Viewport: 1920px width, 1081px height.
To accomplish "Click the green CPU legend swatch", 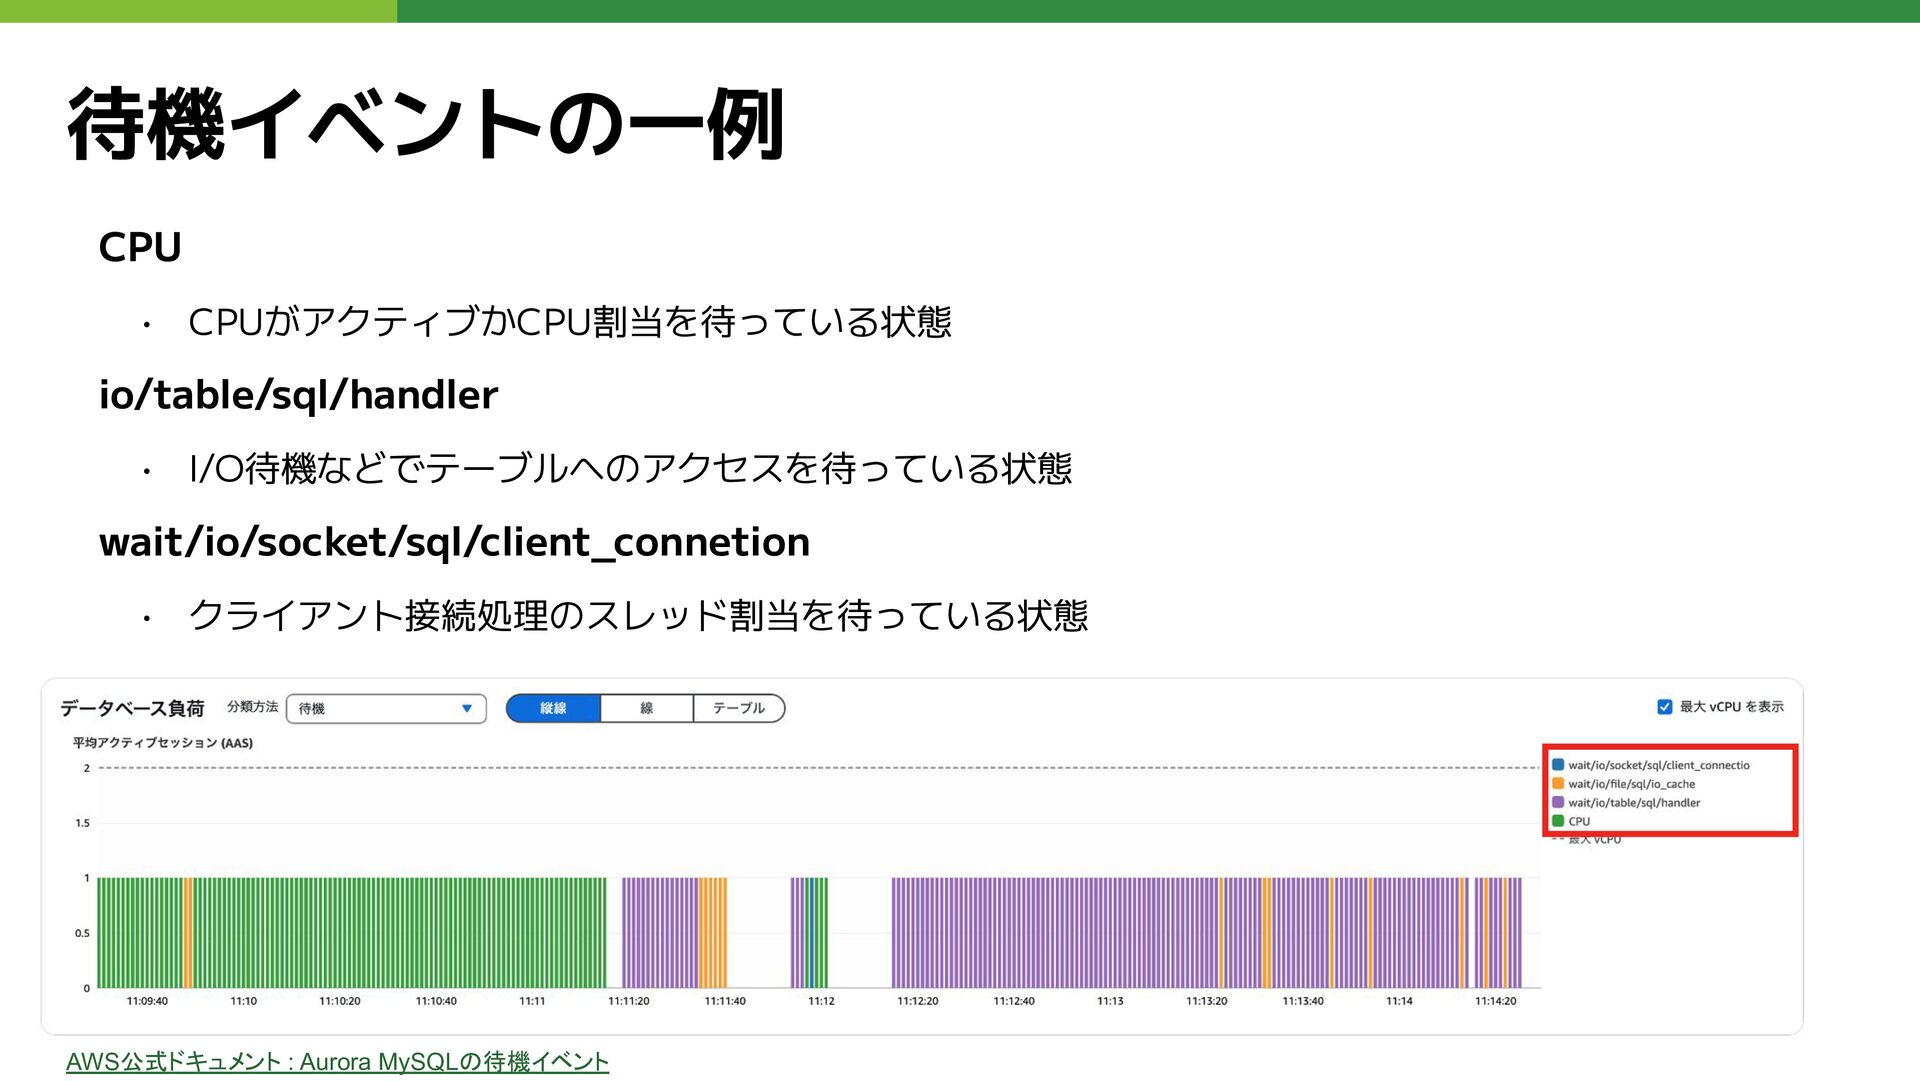I will point(1558,821).
